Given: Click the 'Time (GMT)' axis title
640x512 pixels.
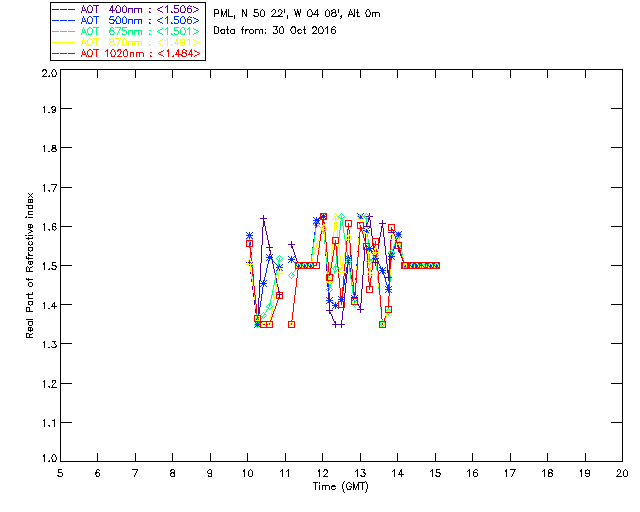Looking at the screenshot, I should click(x=340, y=487).
